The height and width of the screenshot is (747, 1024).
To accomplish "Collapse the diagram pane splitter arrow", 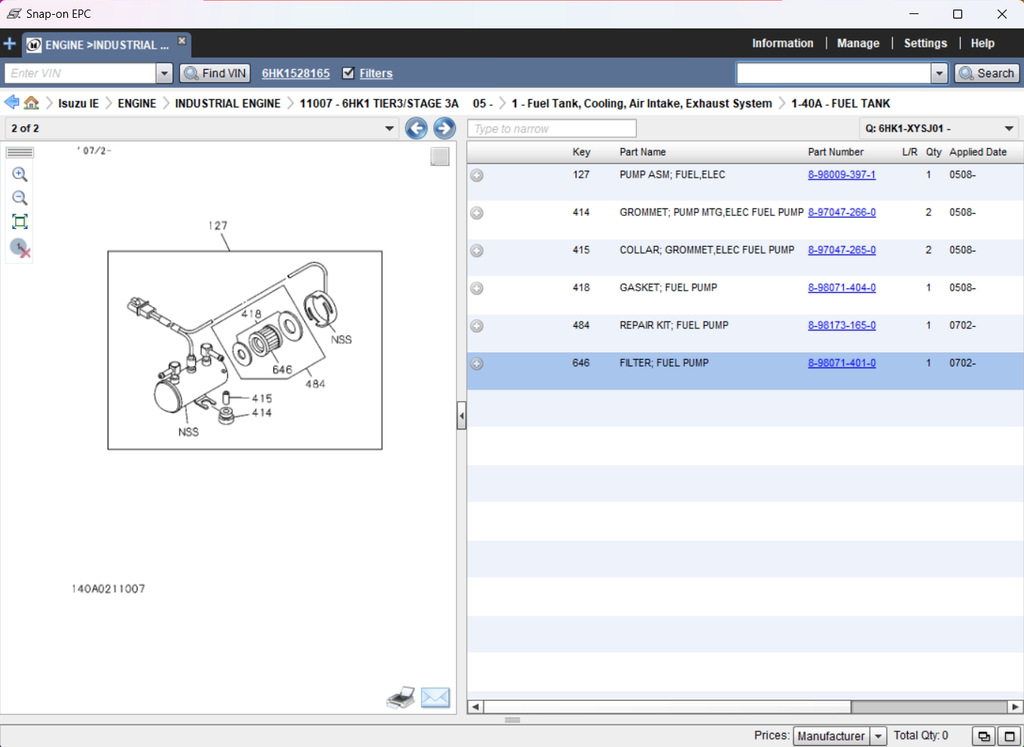I will tap(461, 415).
